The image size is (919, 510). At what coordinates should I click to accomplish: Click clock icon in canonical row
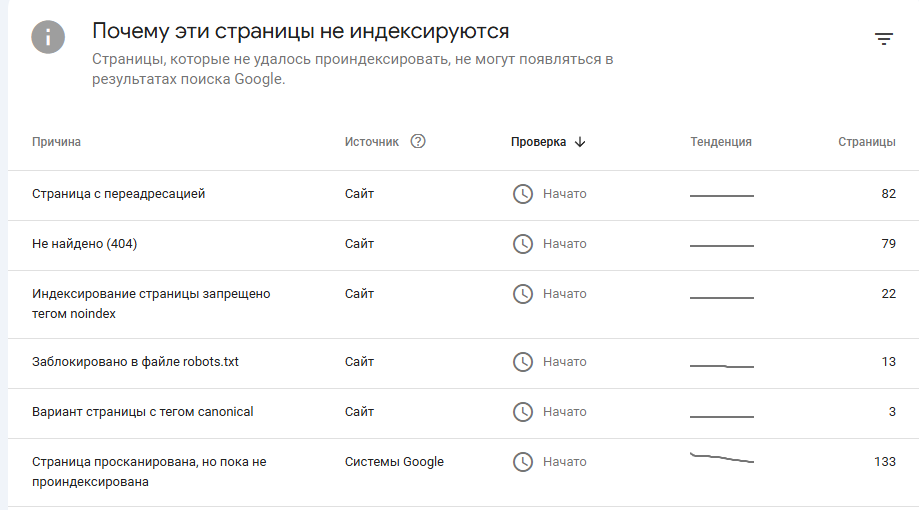click(523, 412)
